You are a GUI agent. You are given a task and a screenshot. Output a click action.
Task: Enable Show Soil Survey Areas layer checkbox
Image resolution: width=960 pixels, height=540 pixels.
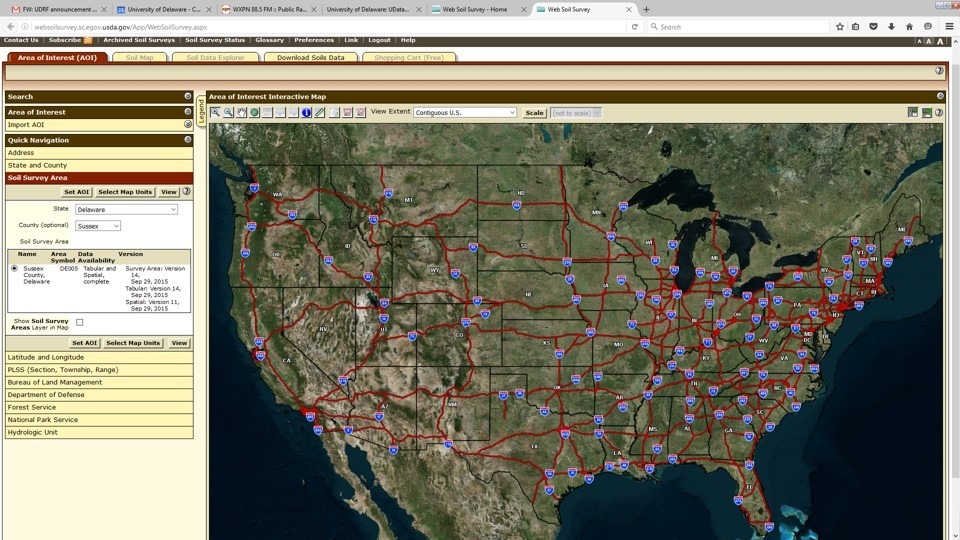tap(80, 322)
